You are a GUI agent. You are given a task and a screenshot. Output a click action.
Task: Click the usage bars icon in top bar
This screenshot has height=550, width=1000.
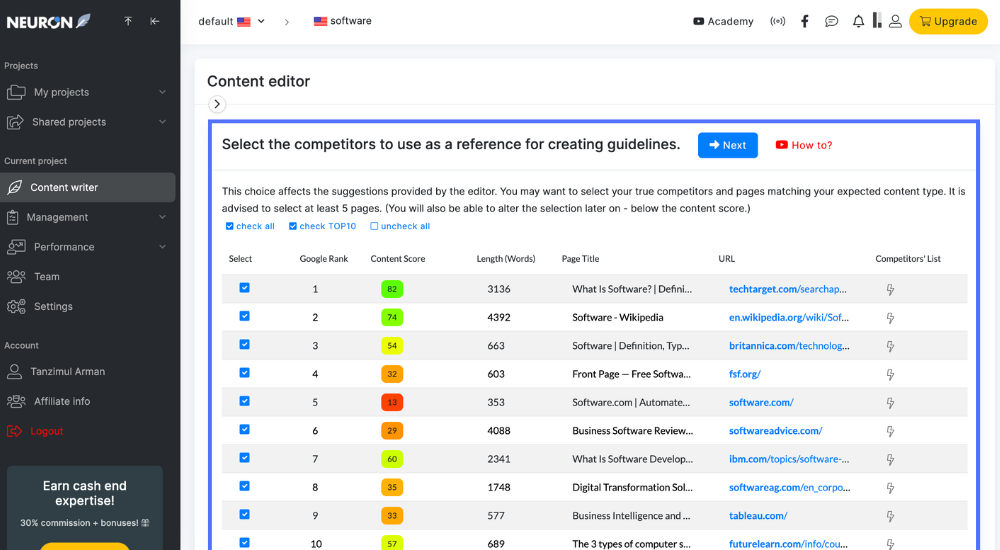(x=877, y=20)
